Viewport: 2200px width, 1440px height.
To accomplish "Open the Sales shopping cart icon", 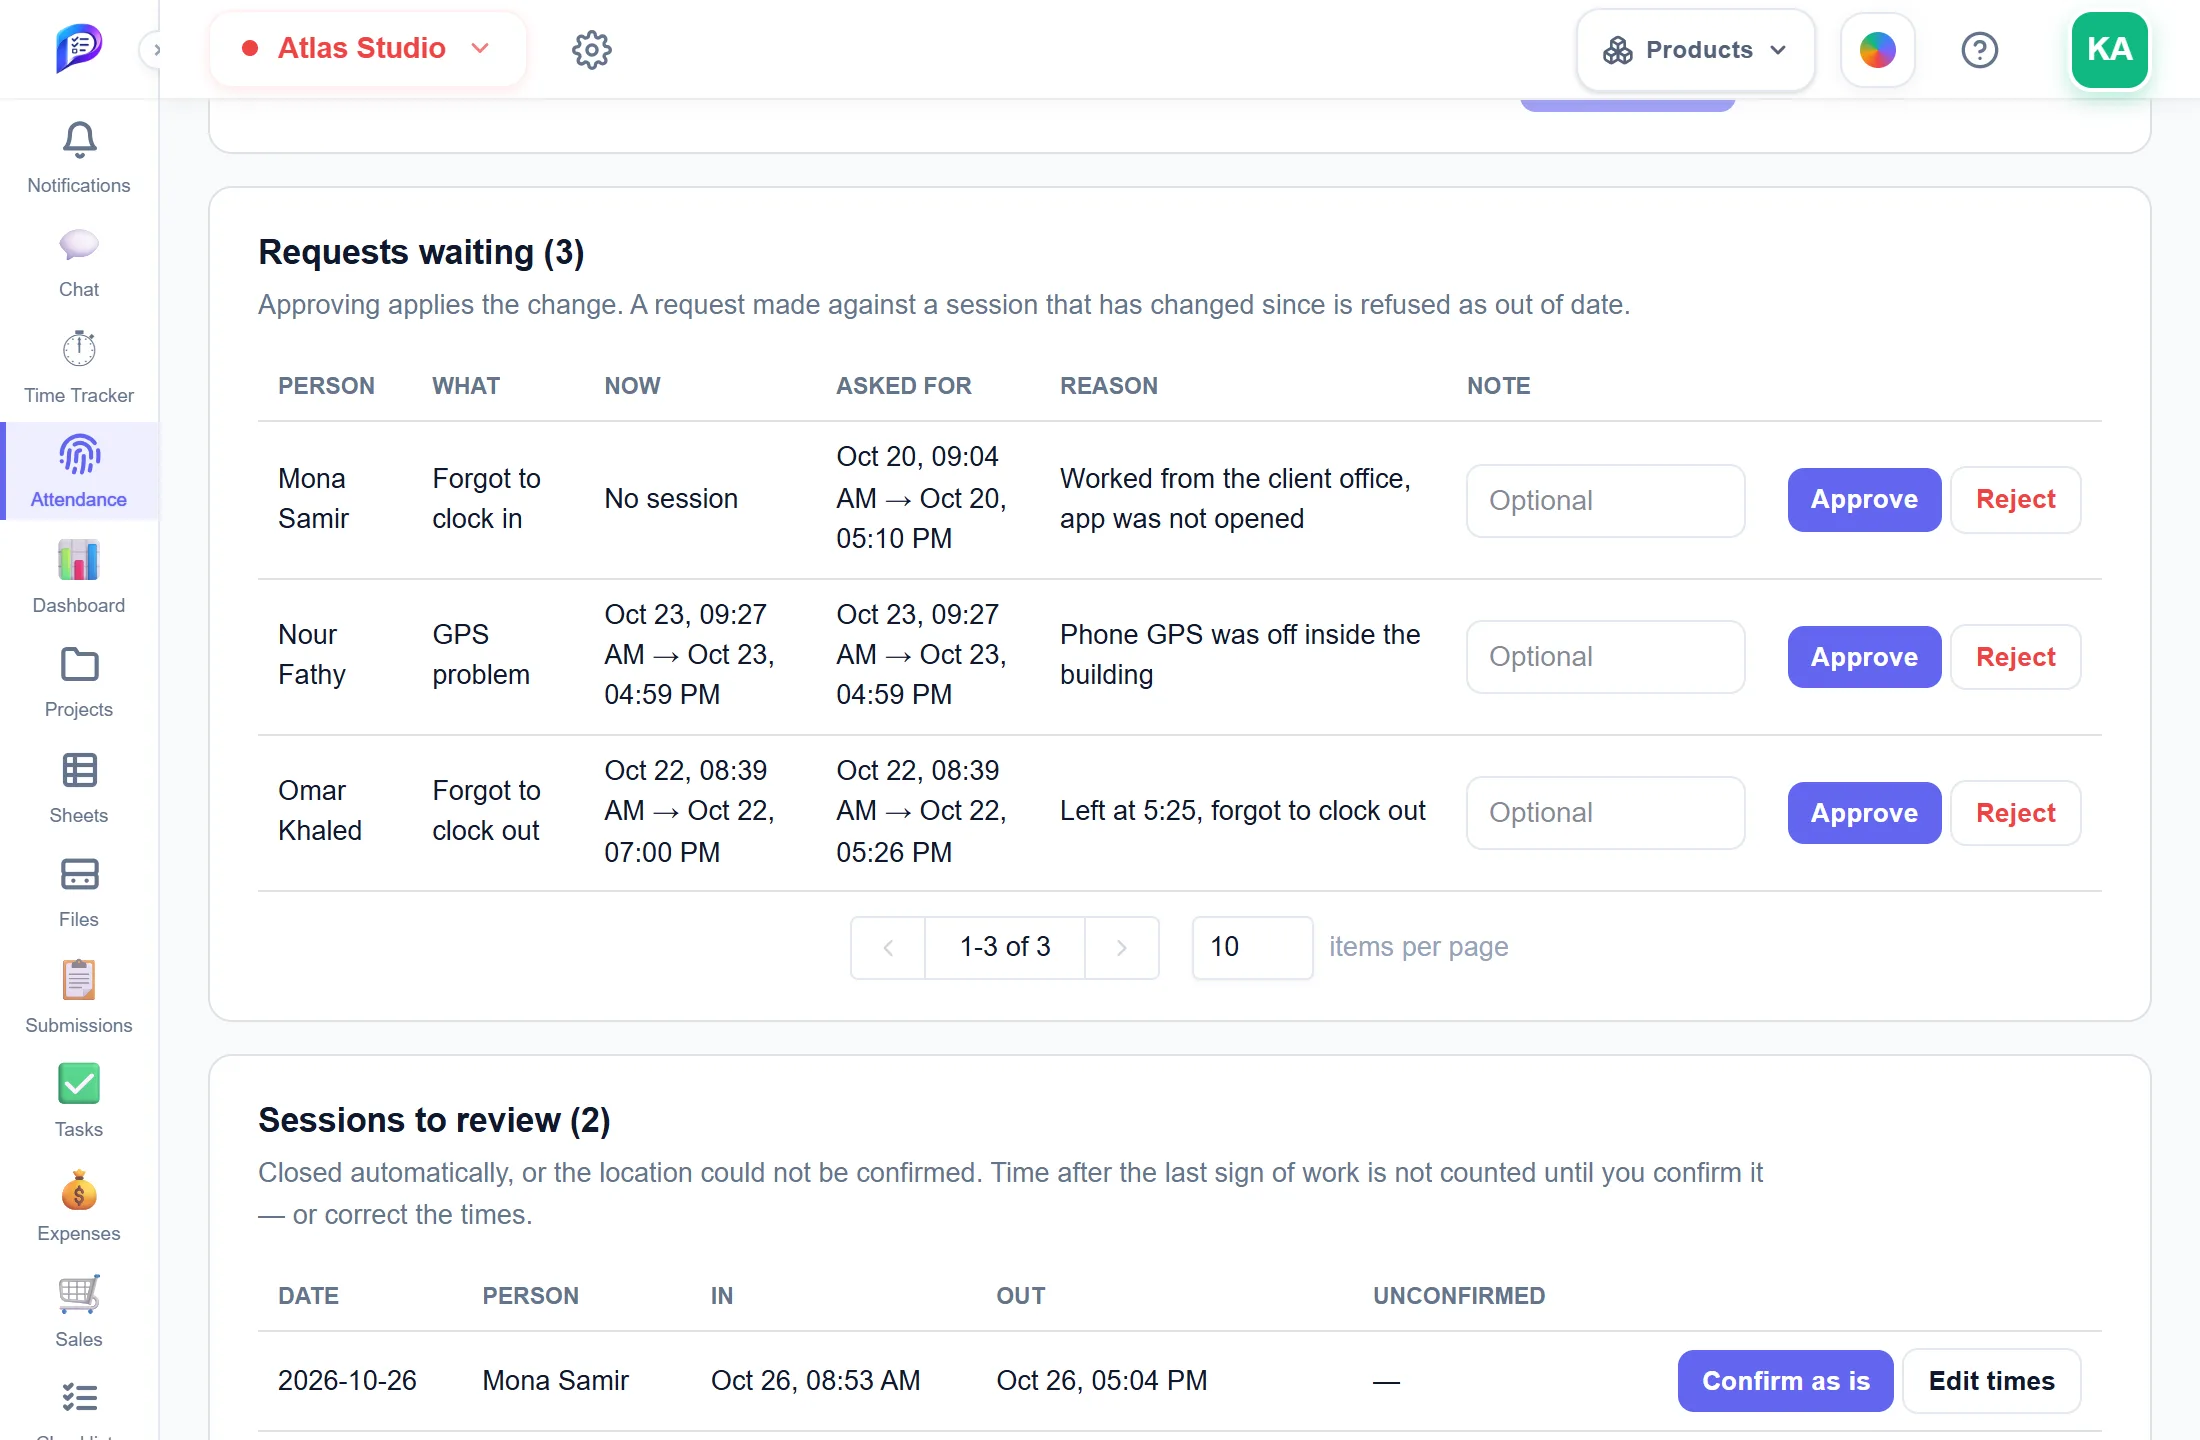I will [79, 1294].
